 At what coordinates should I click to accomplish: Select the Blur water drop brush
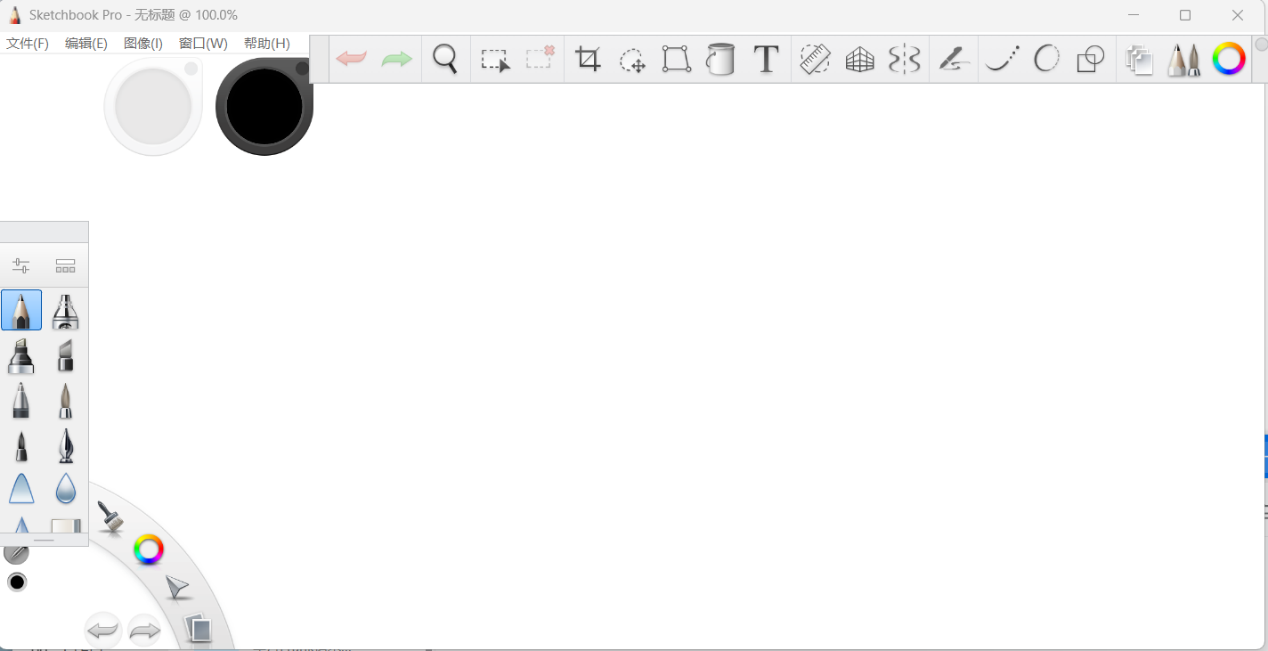pyautogui.click(x=66, y=488)
